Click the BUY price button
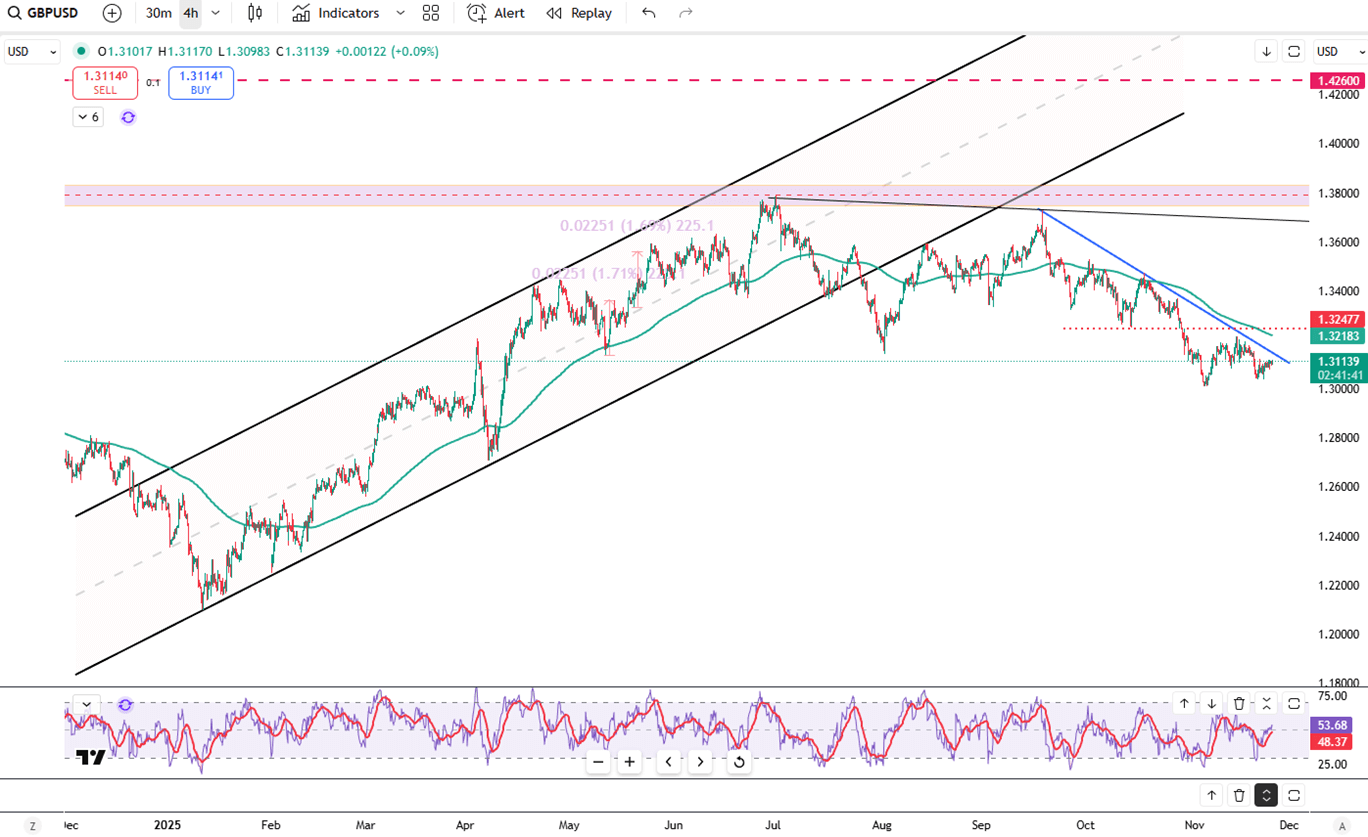Viewport: 1368px width, 837px height. 201,83
